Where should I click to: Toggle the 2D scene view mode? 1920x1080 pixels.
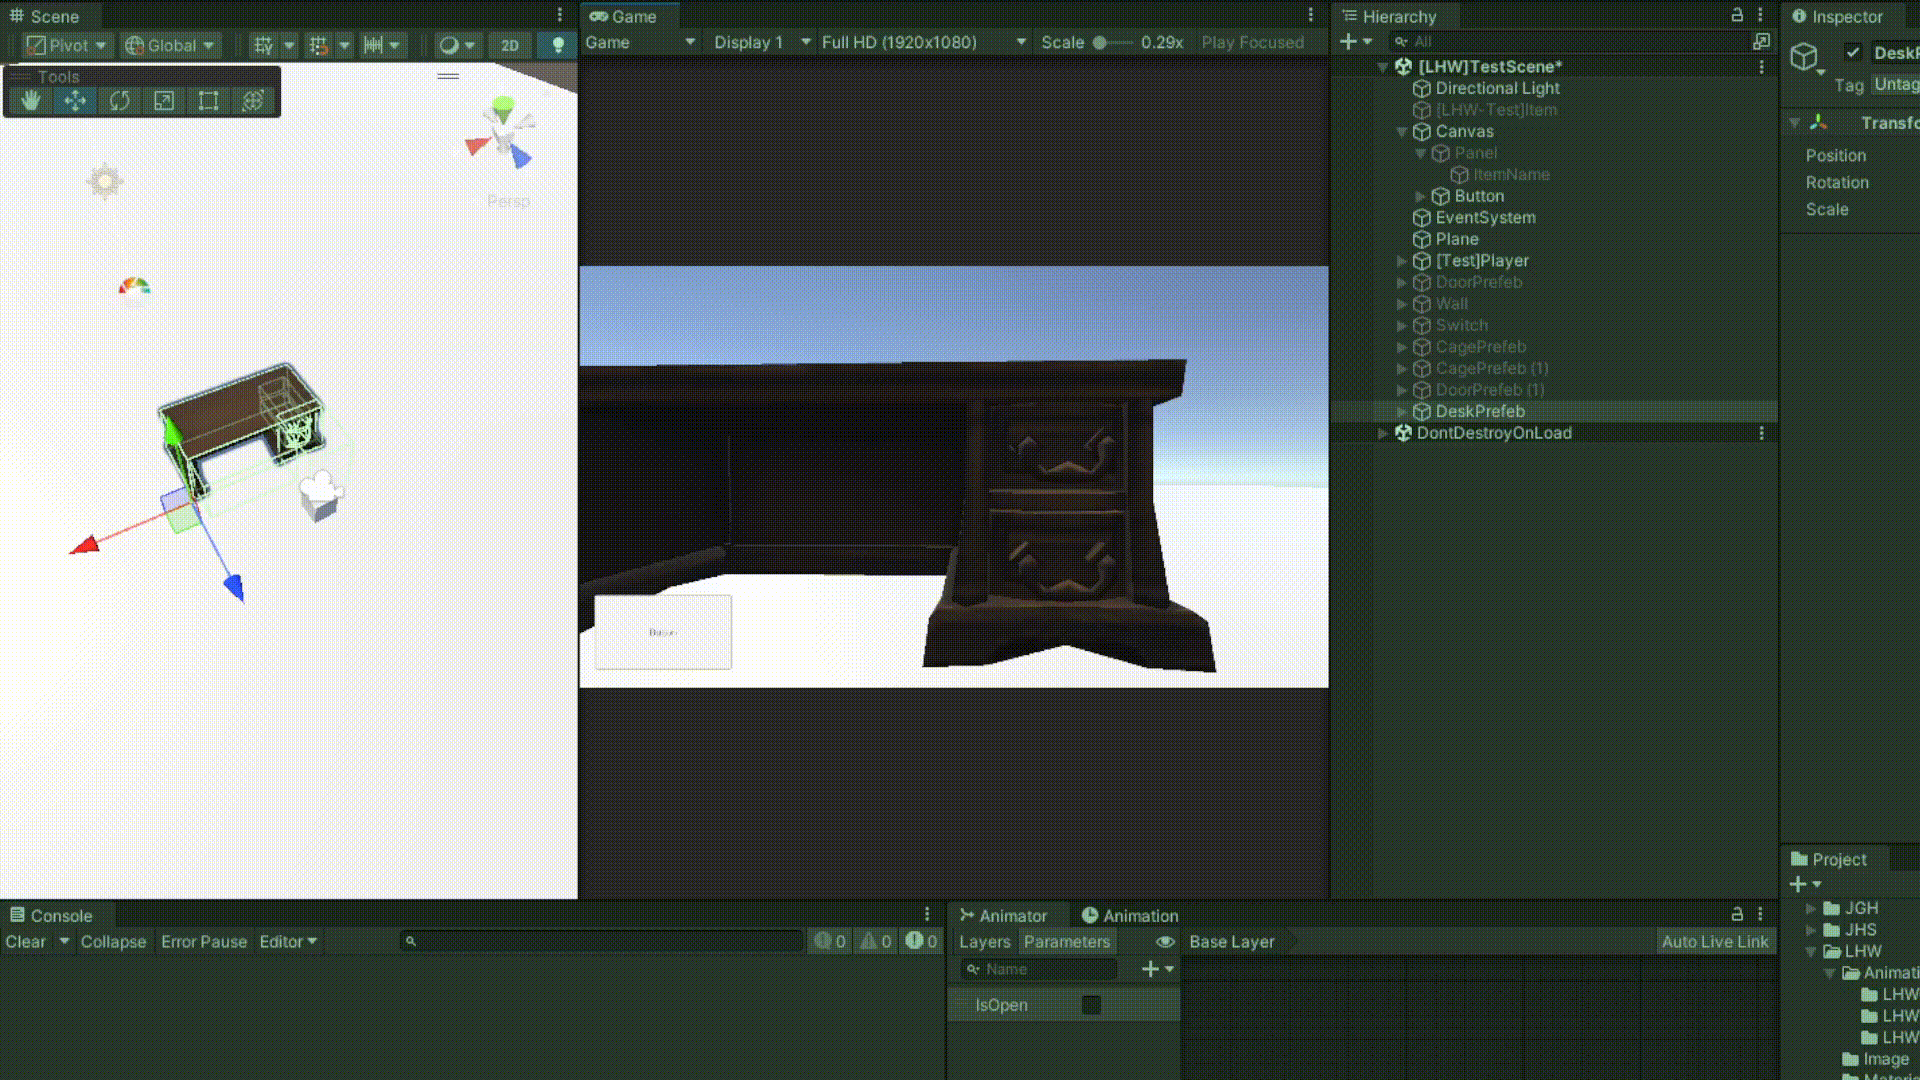[x=510, y=45]
